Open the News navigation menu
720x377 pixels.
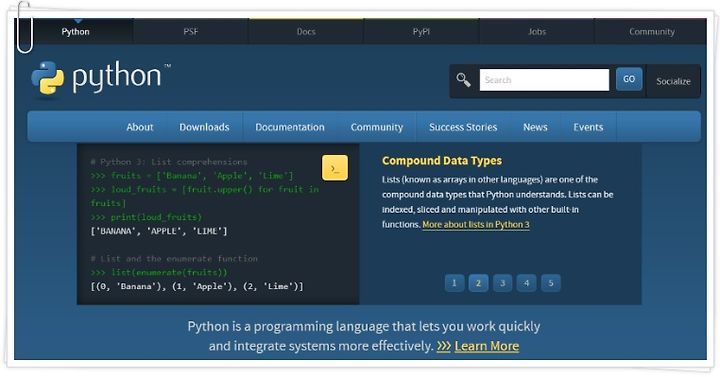(x=535, y=127)
